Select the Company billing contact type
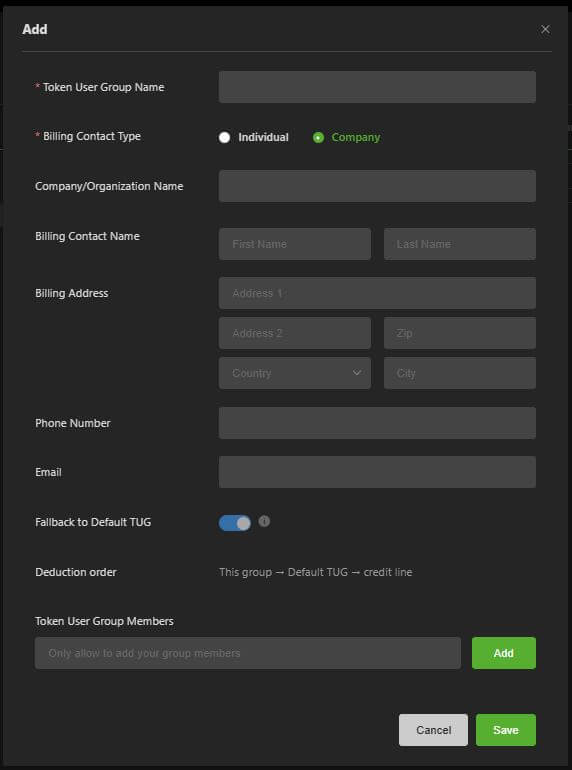The height and width of the screenshot is (770, 572). point(347,138)
